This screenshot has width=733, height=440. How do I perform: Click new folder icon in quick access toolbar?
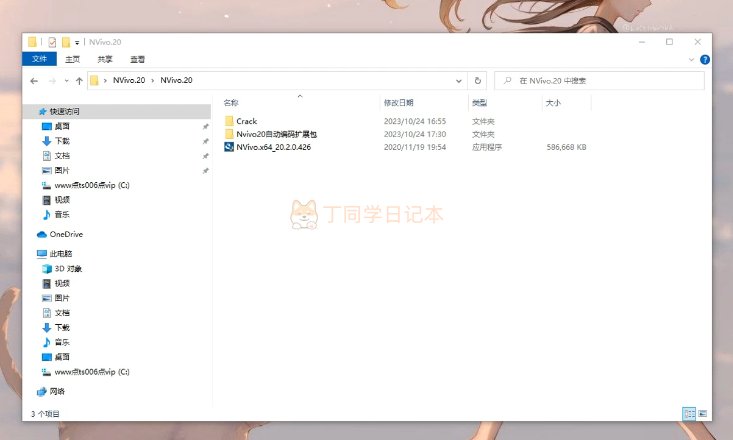[66, 42]
